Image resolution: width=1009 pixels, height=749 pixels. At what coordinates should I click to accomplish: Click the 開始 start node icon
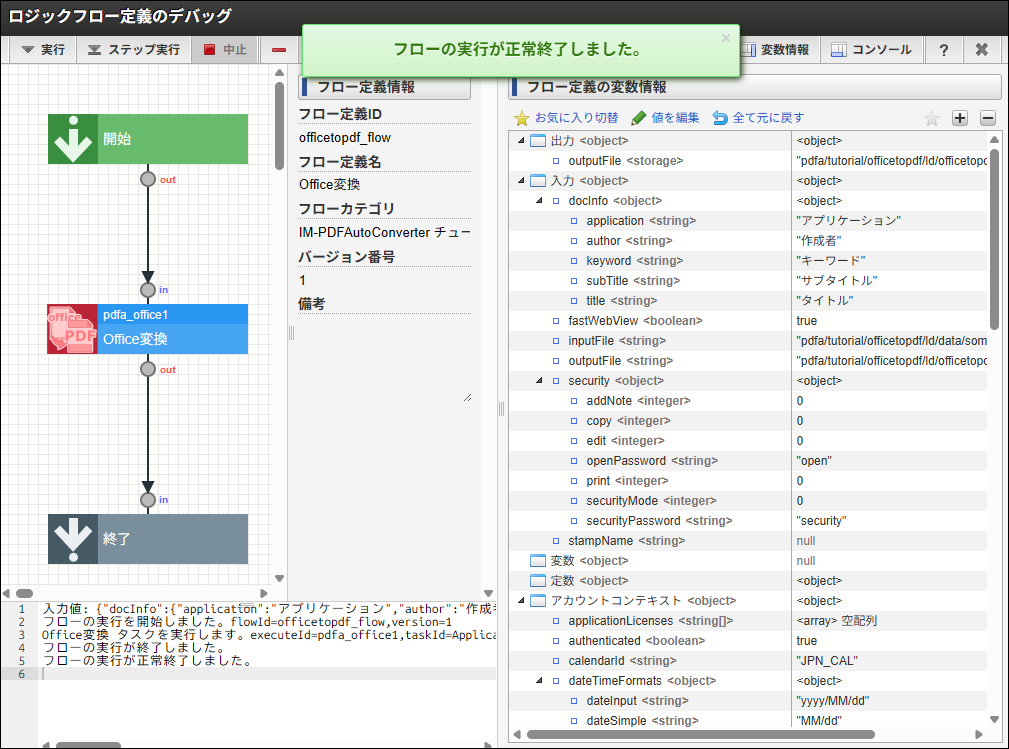point(72,139)
